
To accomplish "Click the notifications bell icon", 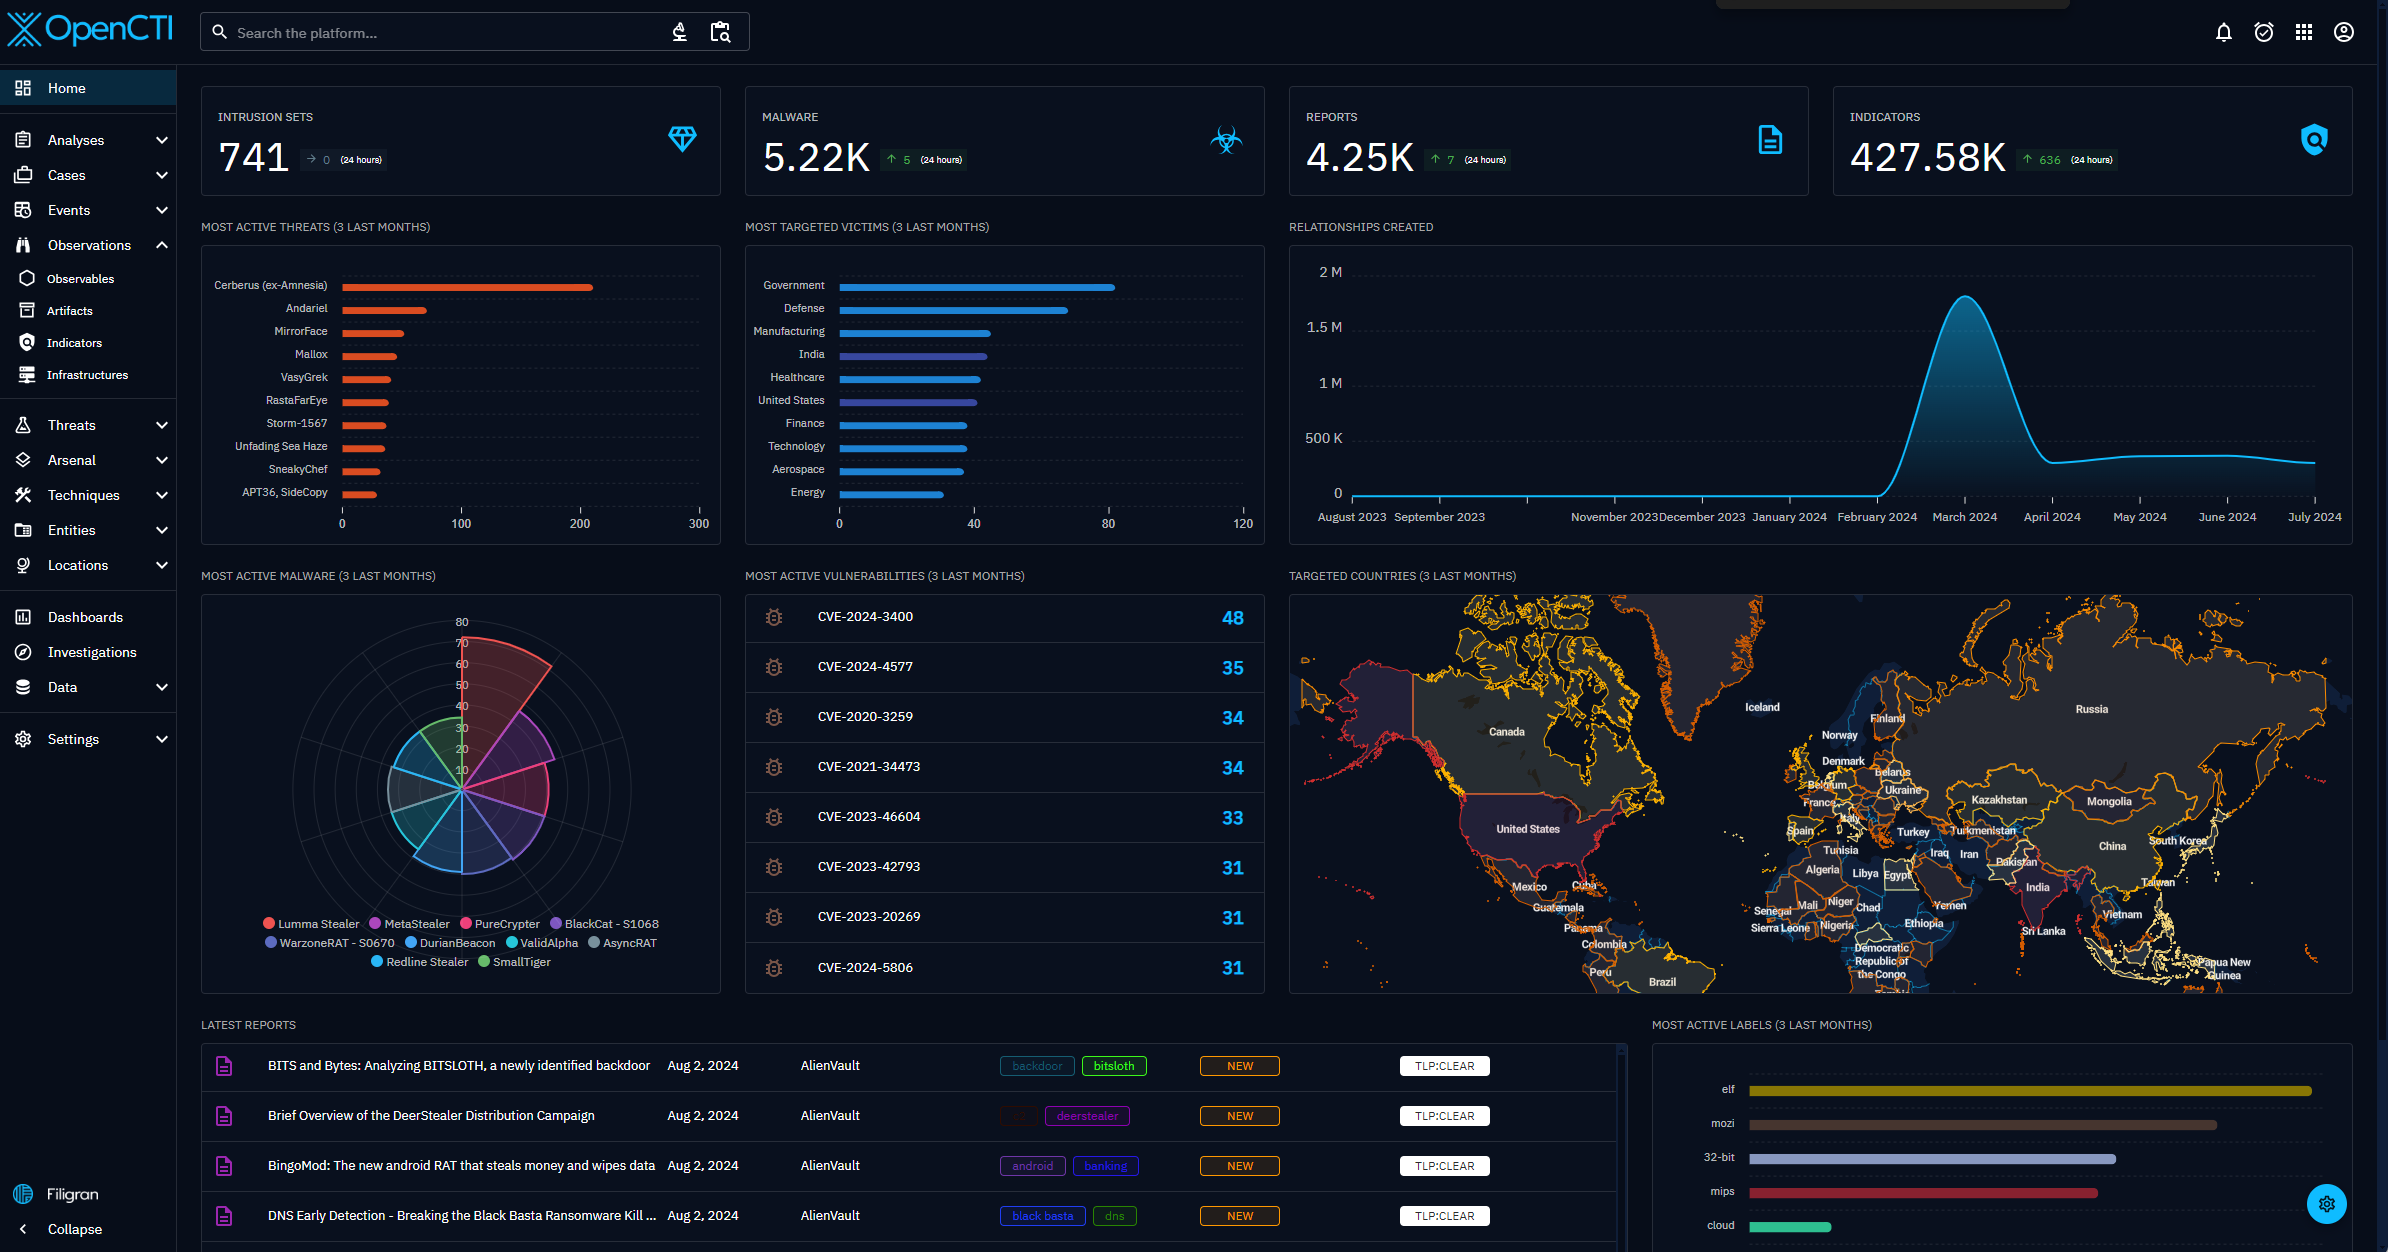I will (x=2223, y=33).
